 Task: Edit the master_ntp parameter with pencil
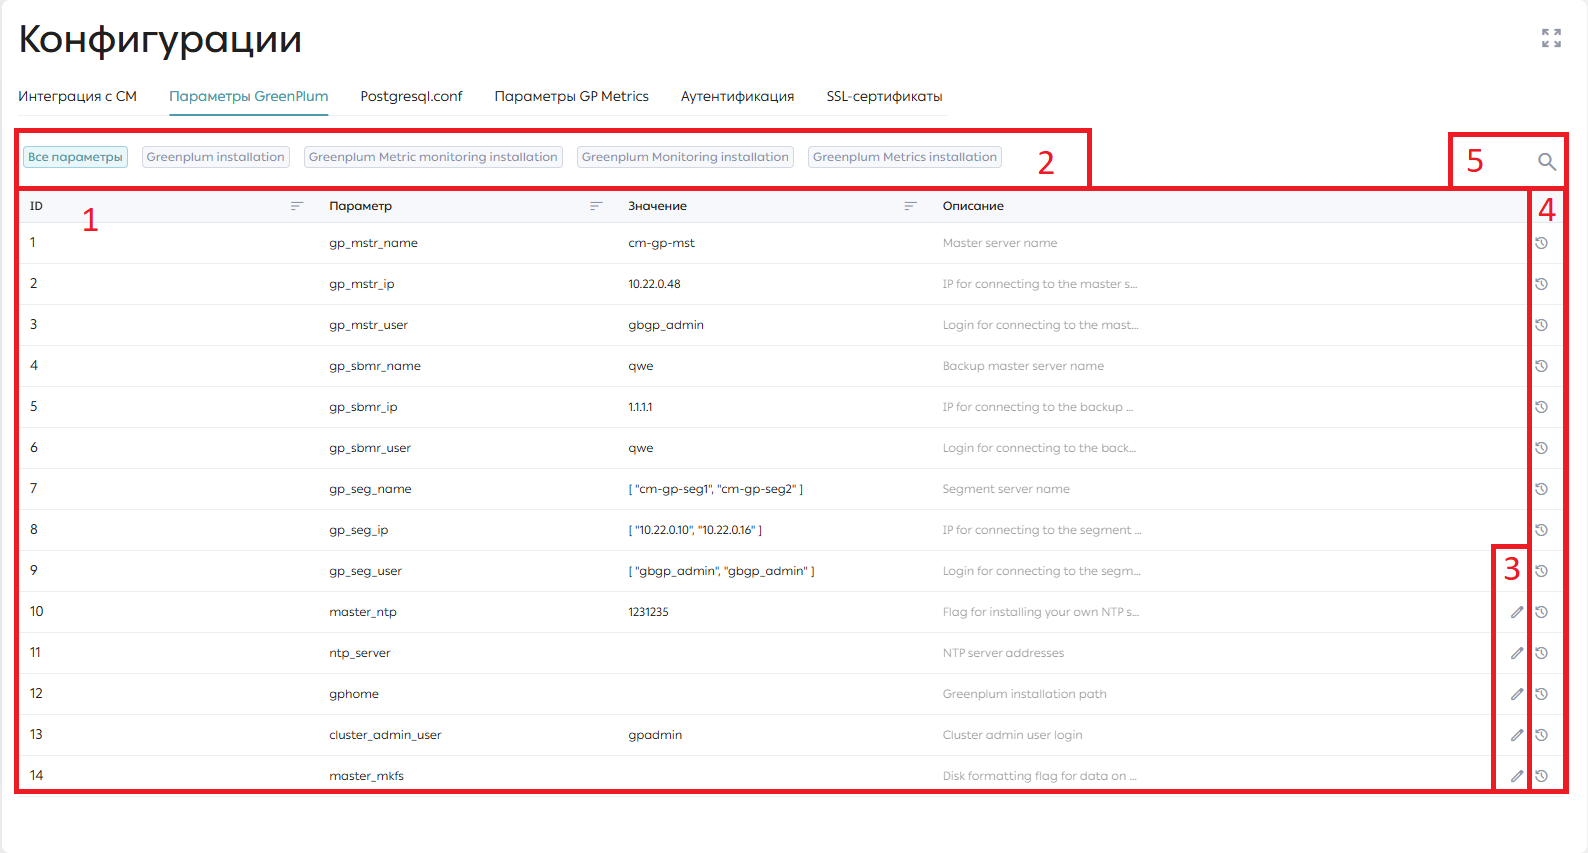(1517, 612)
